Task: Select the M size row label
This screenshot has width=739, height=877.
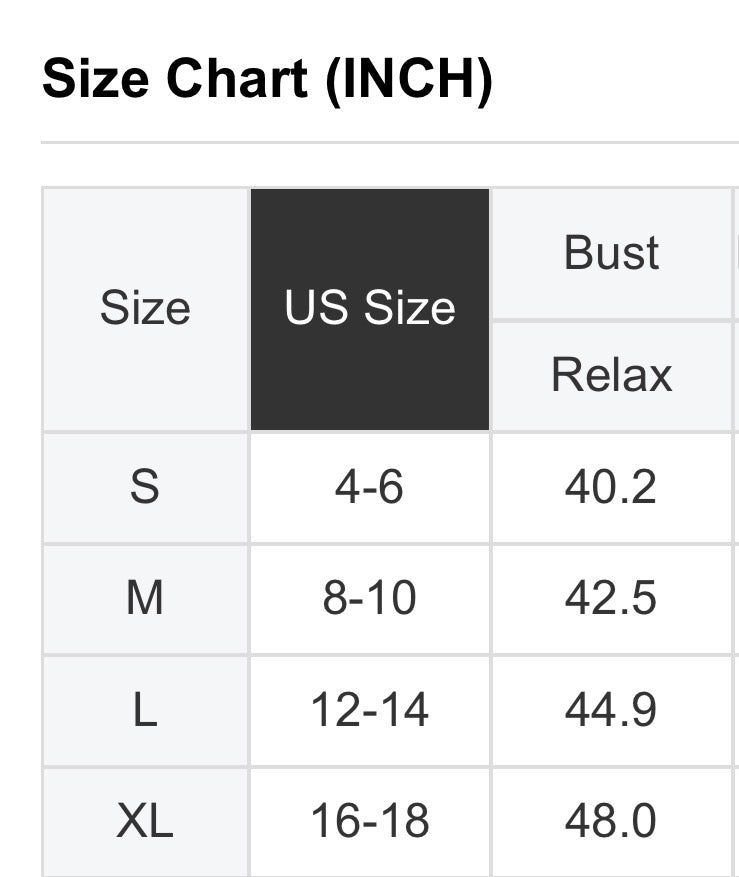Action: [x=145, y=599]
